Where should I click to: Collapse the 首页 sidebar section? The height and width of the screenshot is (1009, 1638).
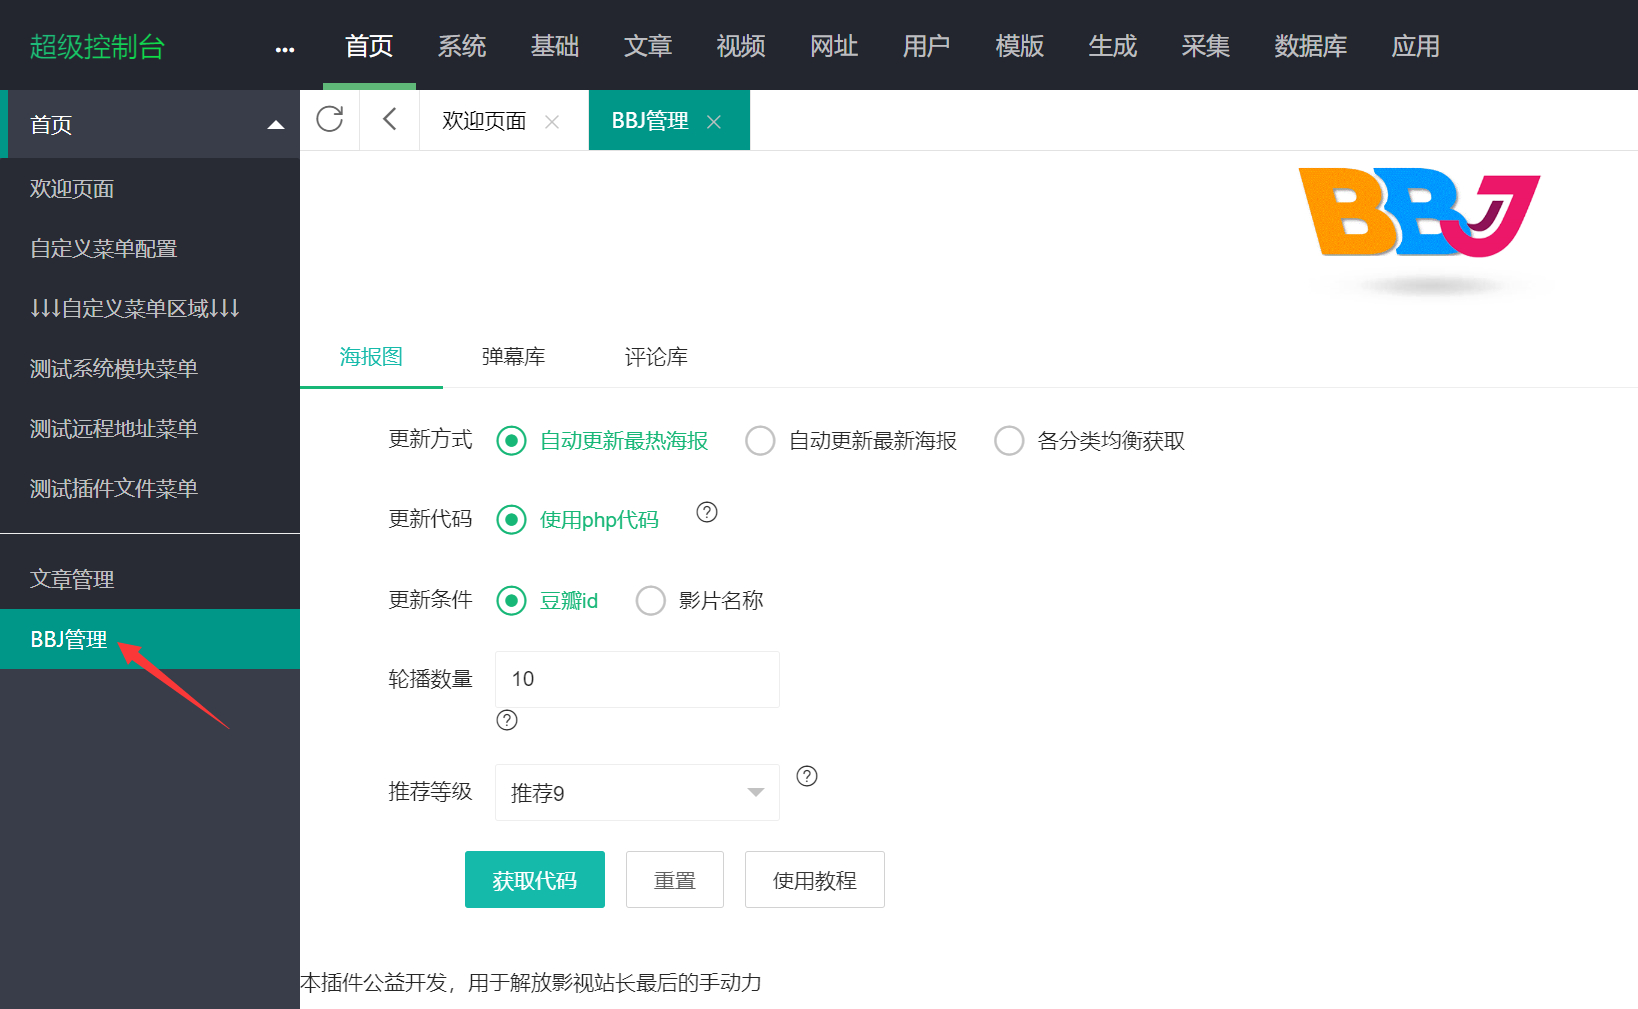click(x=276, y=125)
